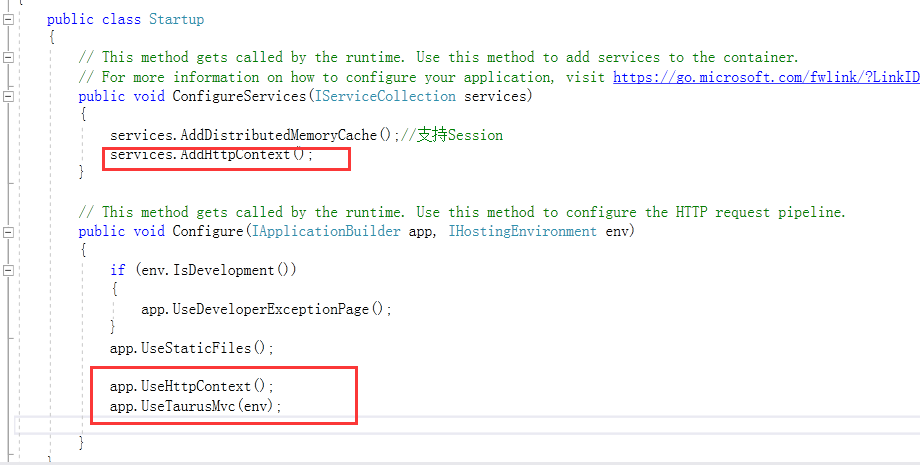Screen dimensions: 920x465
Task: Place cursor on services.AddDistributedMemoryCache line
Action: click(x=255, y=135)
